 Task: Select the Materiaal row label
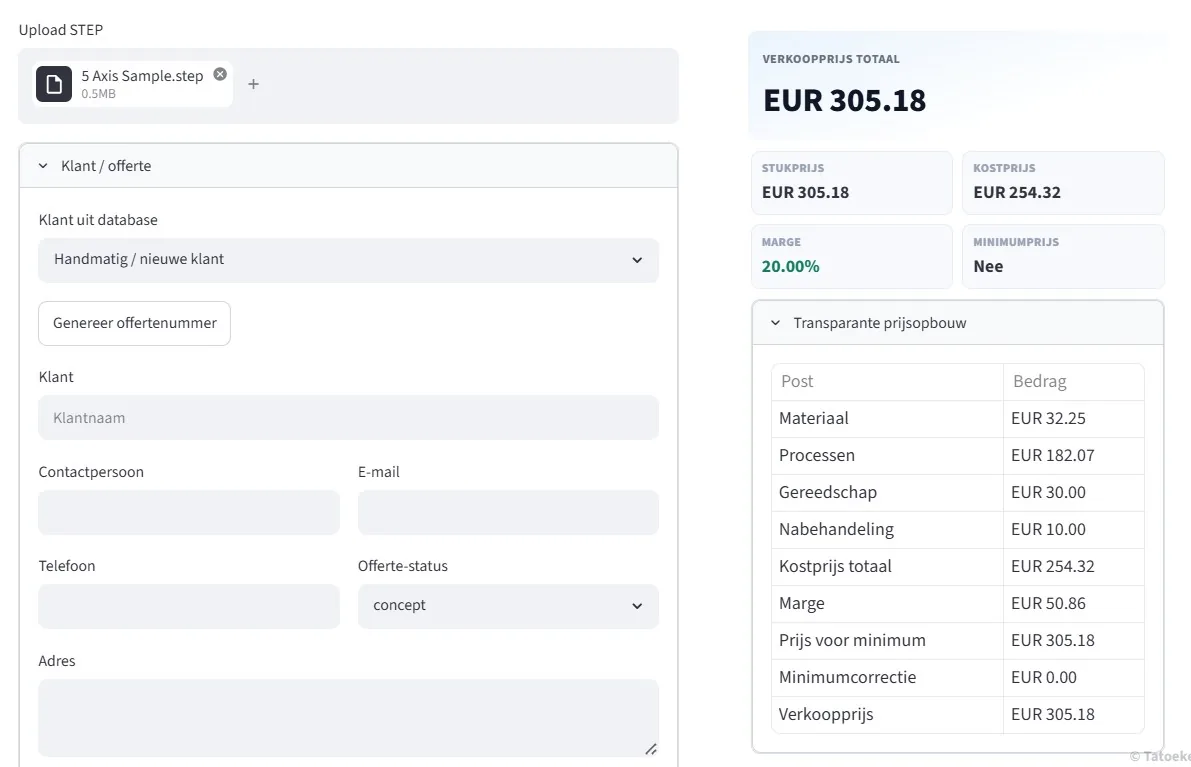coord(813,418)
